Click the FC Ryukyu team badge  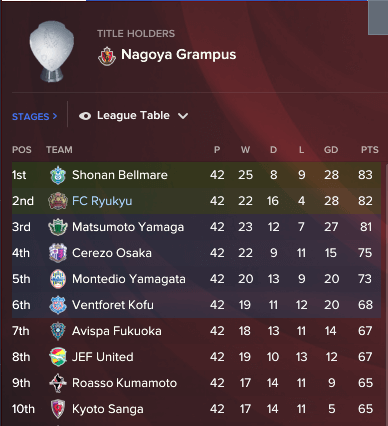click(x=58, y=201)
